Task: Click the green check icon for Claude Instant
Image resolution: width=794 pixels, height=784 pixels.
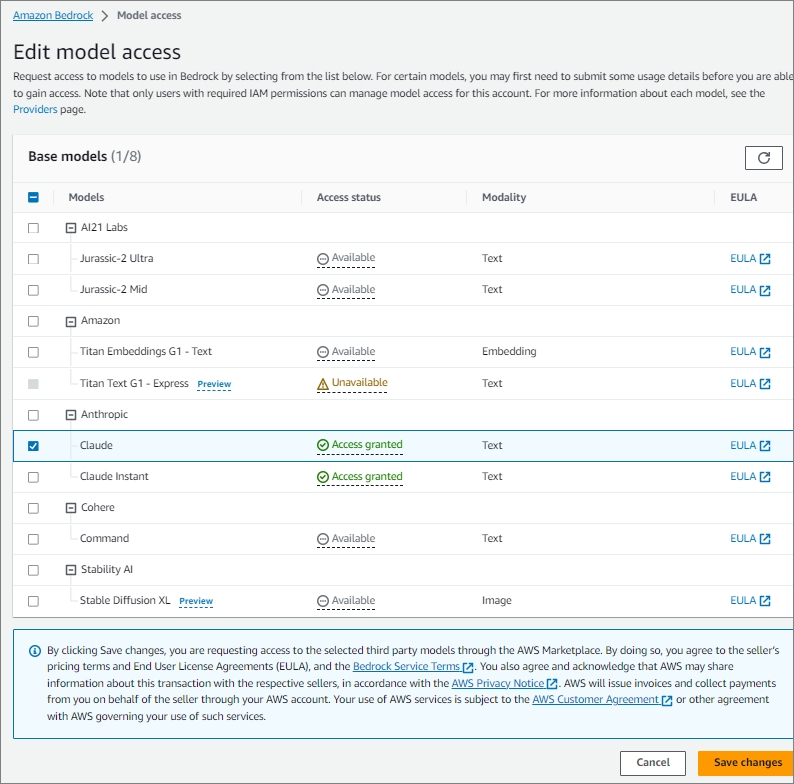Action: click(323, 477)
